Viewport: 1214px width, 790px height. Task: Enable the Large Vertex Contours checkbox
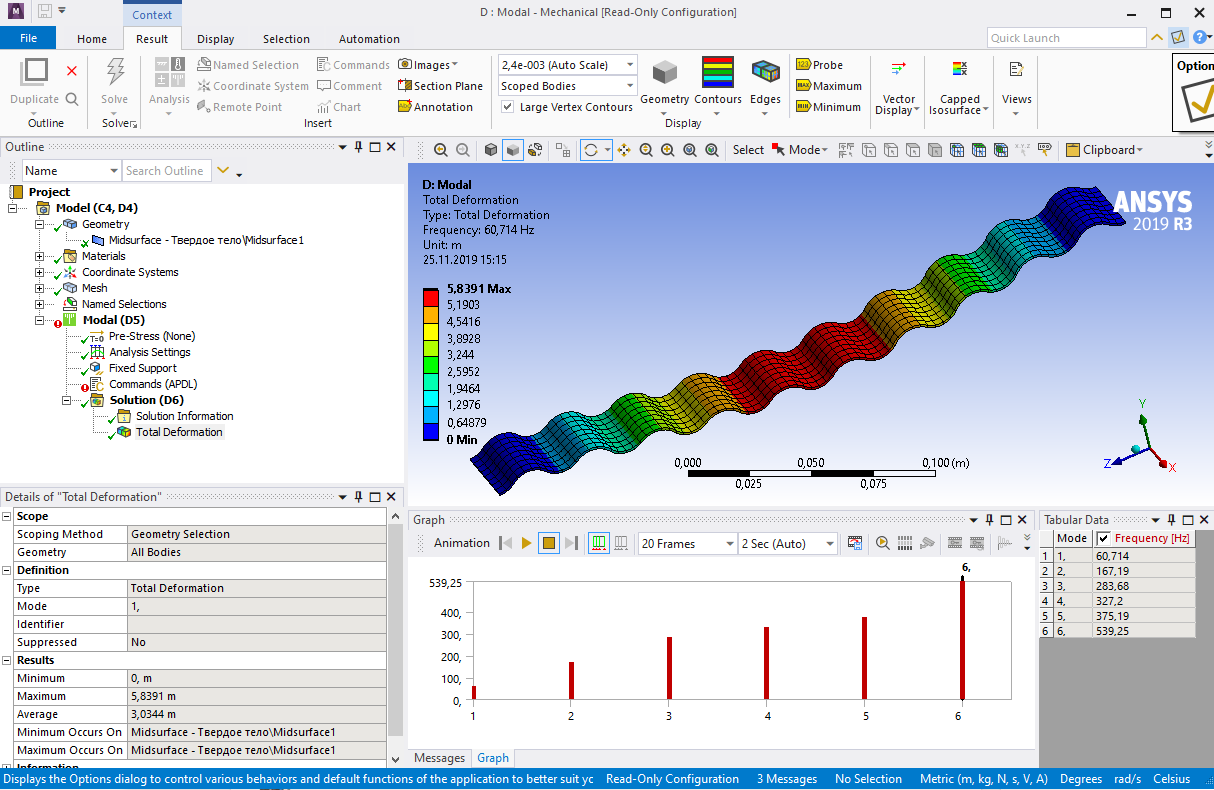pos(509,106)
